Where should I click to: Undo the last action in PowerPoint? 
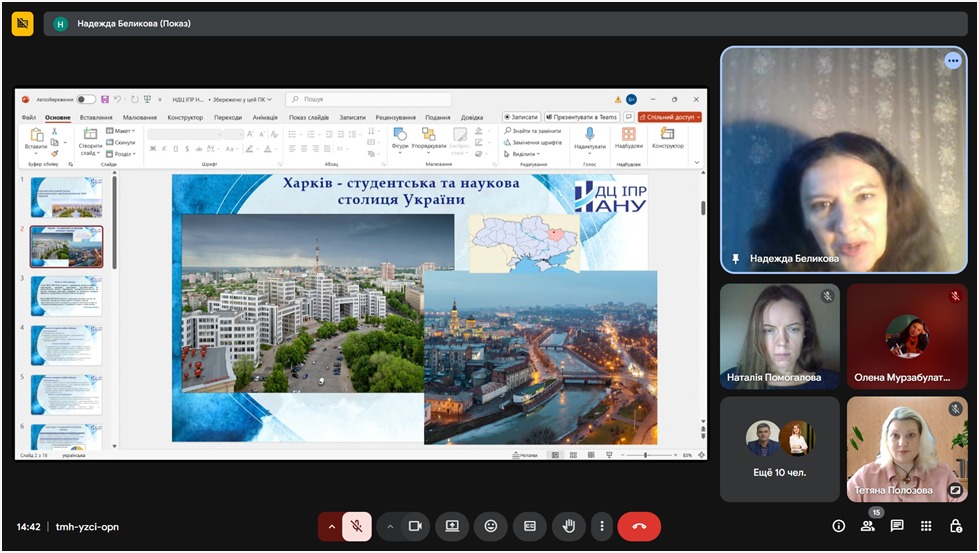pos(118,99)
